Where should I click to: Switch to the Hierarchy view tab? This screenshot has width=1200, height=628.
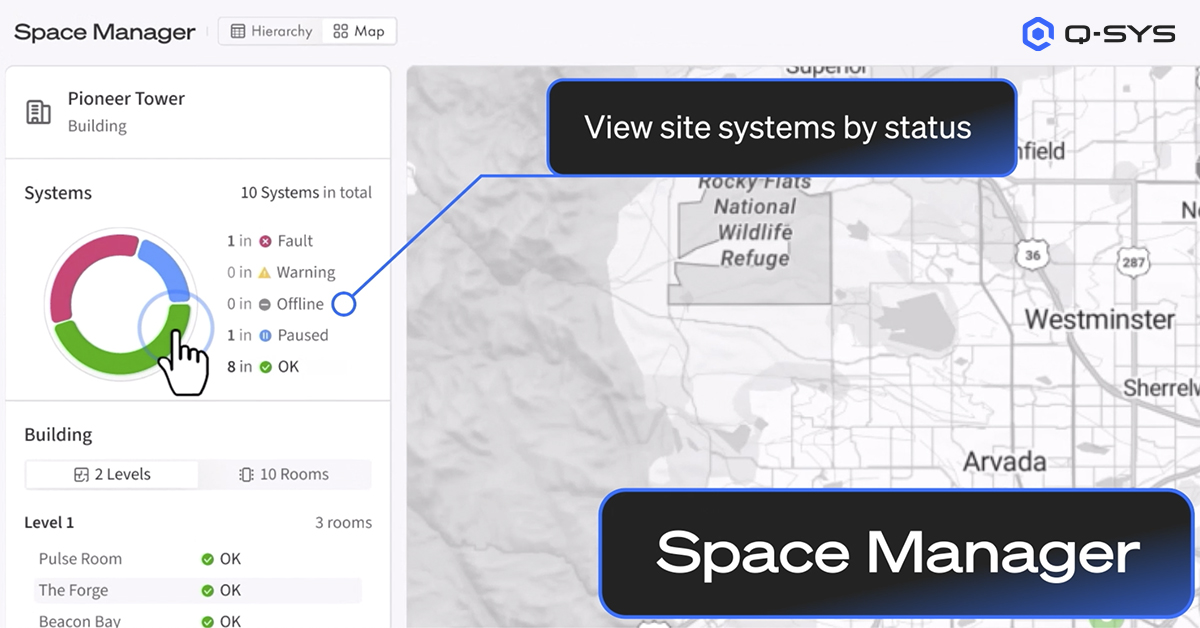tap(271, 31)
